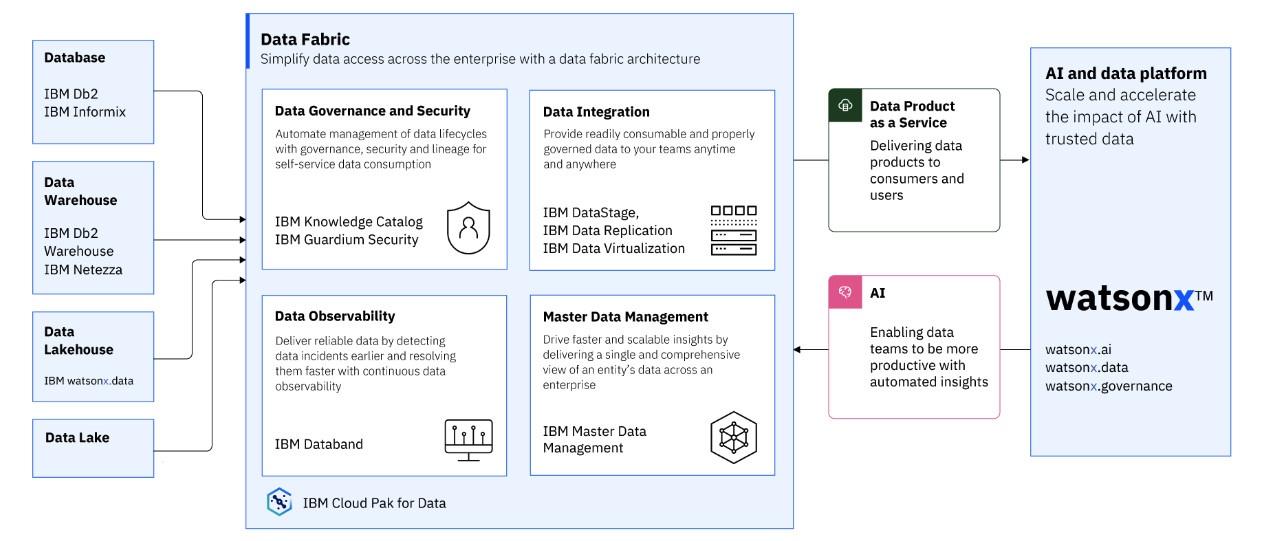Click IBM Knowledge Catalog text
The width and height of the screenshot is (1261, 541).
click(349, 222)
